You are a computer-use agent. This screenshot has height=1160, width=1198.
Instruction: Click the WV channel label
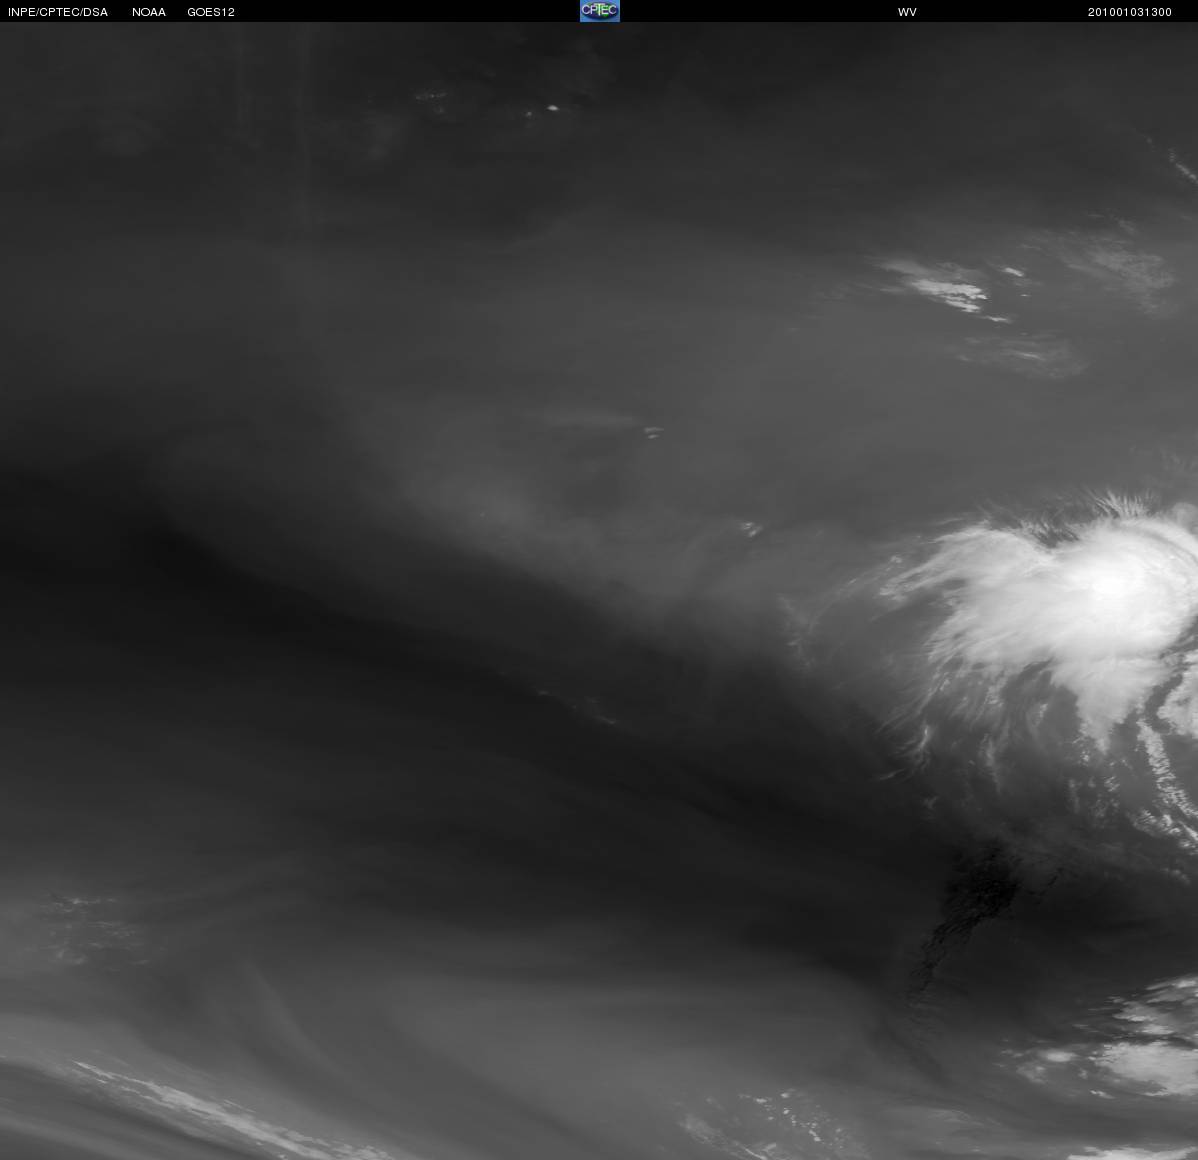[x=907, y=12]
